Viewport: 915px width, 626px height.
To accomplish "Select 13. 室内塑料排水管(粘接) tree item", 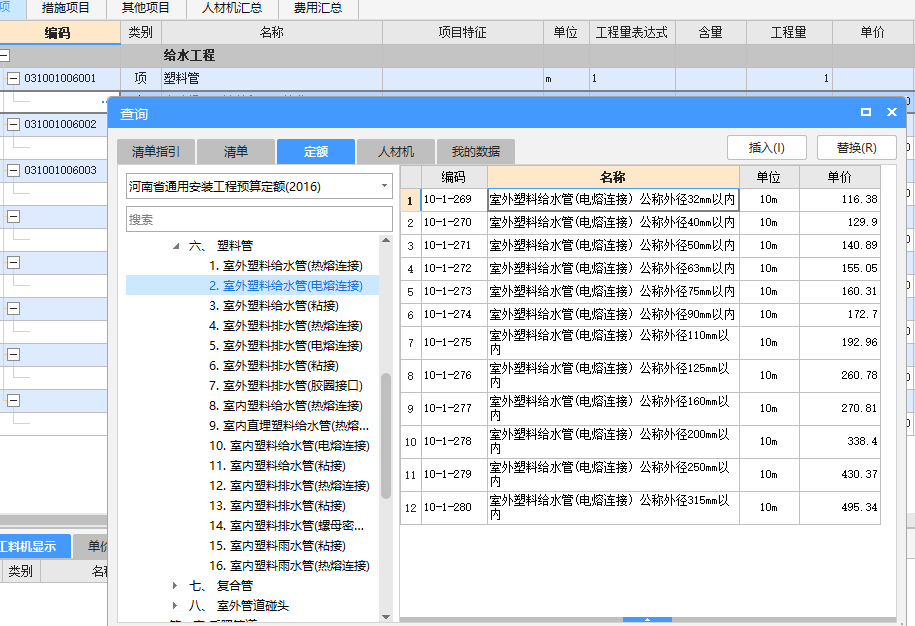I will tap(277, 506).
